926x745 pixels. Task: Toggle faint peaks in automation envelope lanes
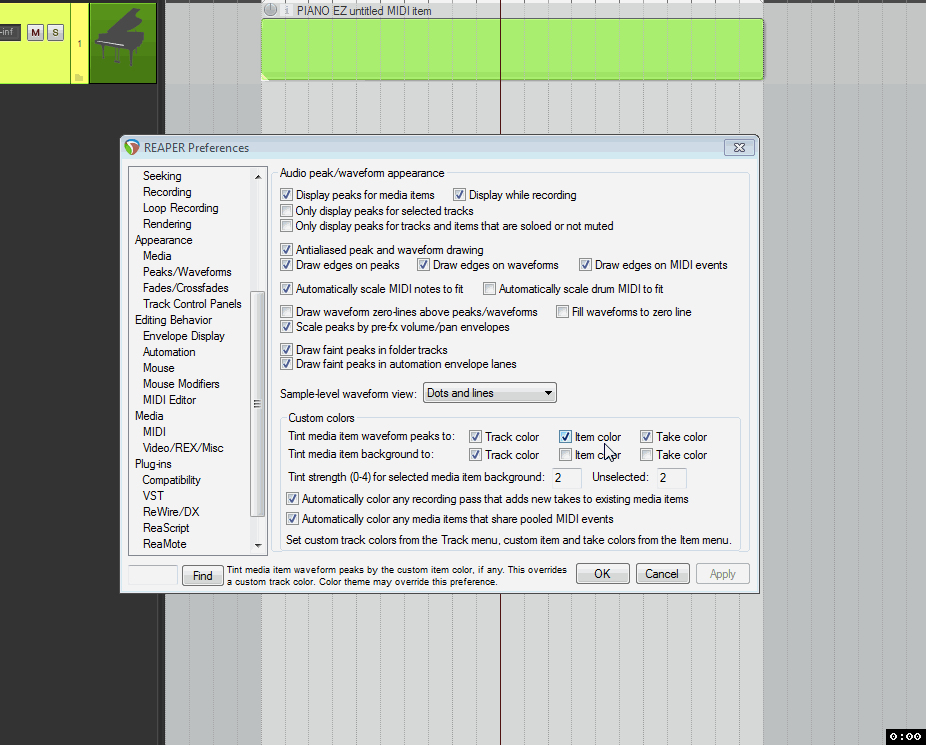coord(286,364)
